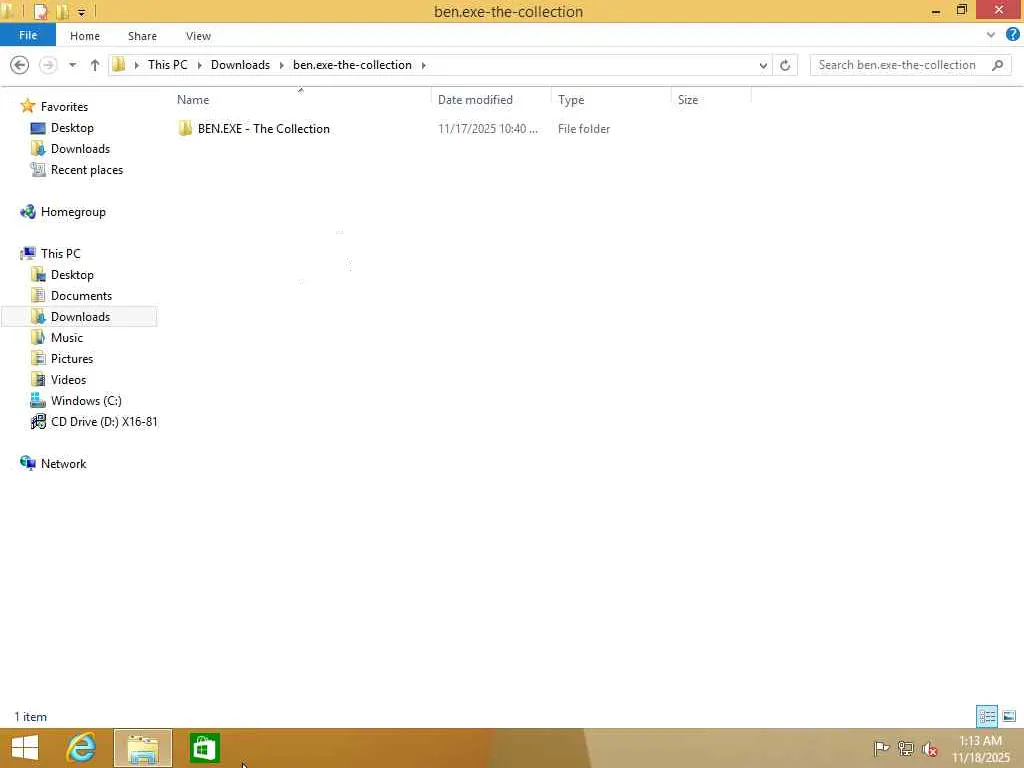Open Downloads under Favorites

click(80, 148)
